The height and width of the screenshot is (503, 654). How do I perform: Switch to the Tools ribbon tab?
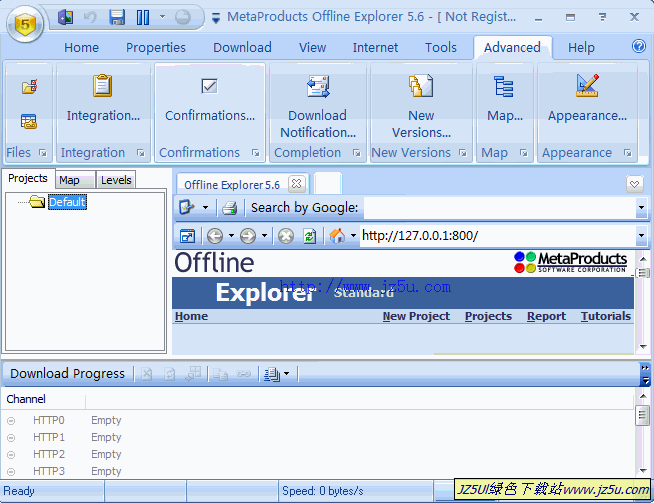pyautogui.click(x=441, y=48)
